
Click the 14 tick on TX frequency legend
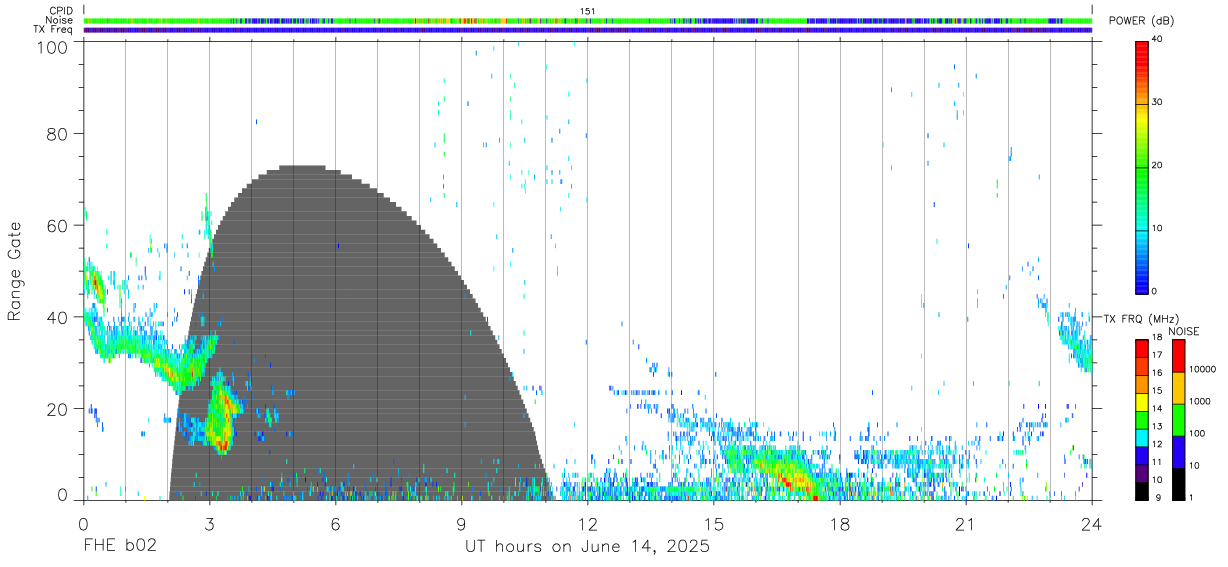[1159, 408]
